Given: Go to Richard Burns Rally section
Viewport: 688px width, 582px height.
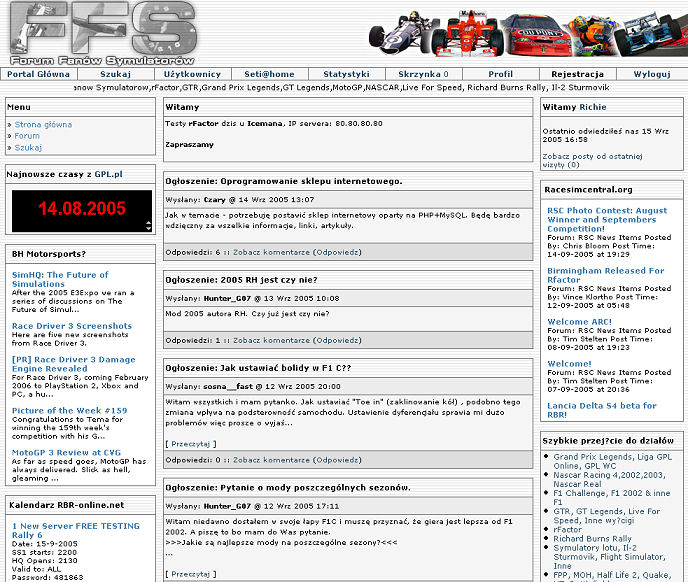Looking at the screenshot, I should point(592,539).
